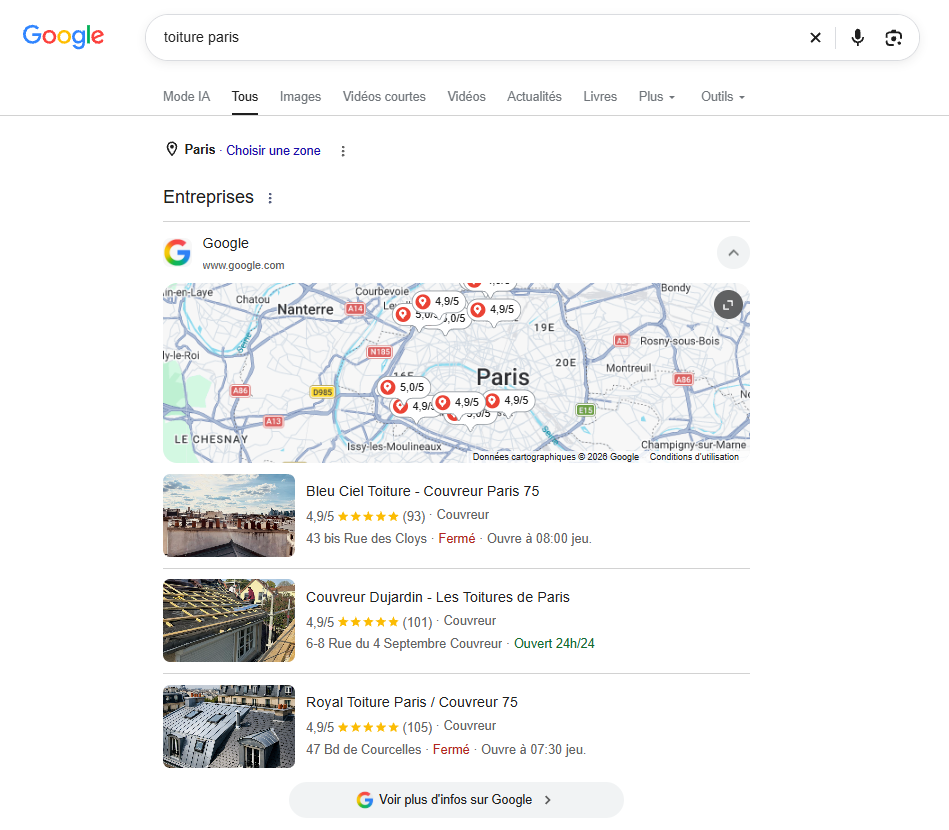Click the Google logo to go home

tap(63, 36)
